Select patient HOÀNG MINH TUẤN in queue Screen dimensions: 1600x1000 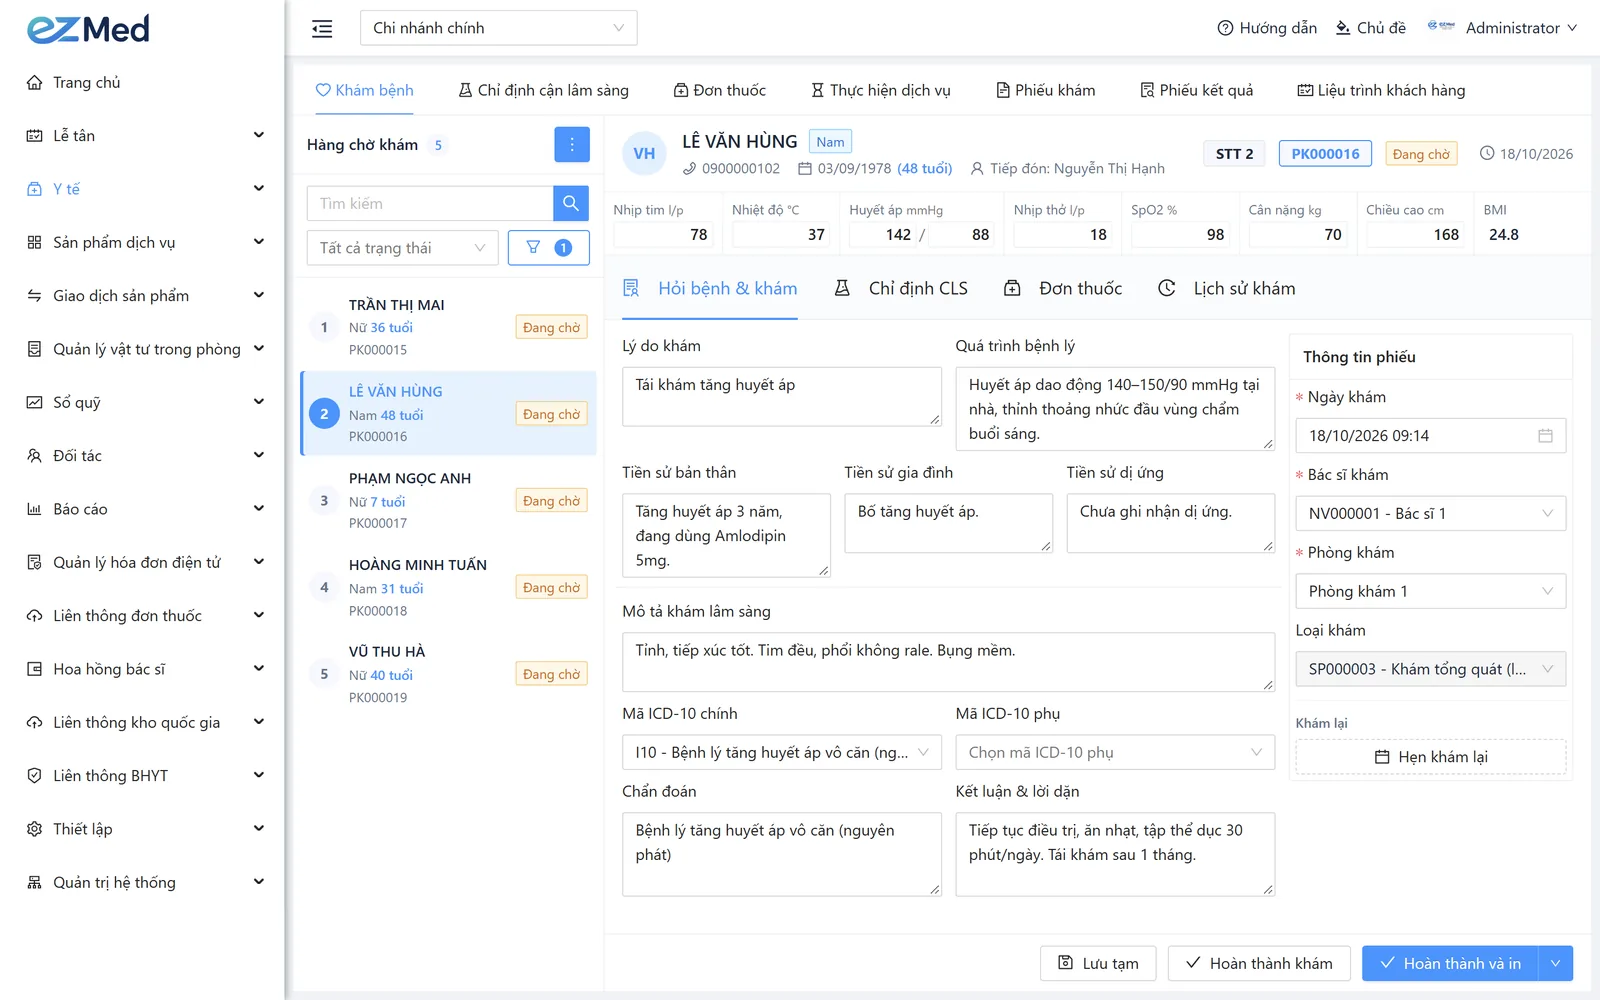[448, 587]
